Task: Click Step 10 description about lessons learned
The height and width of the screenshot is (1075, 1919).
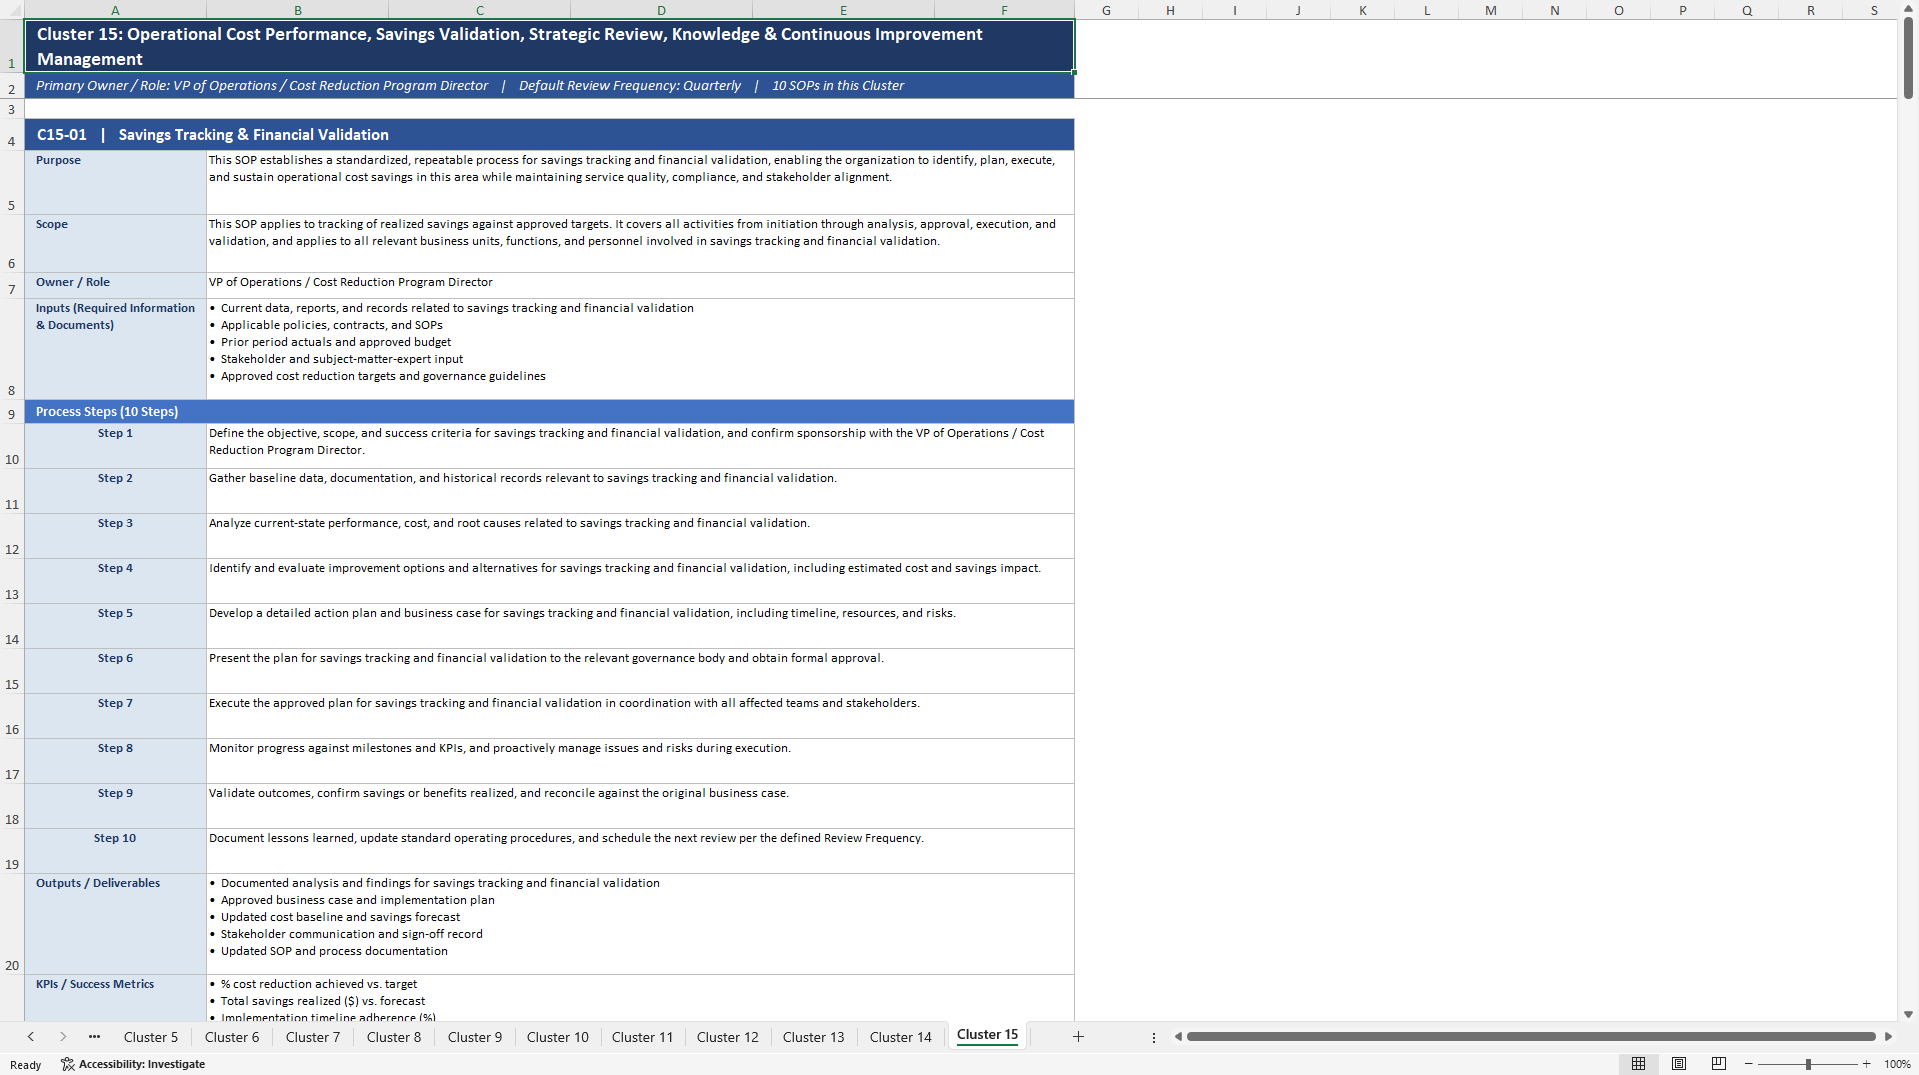Action: 640,851
